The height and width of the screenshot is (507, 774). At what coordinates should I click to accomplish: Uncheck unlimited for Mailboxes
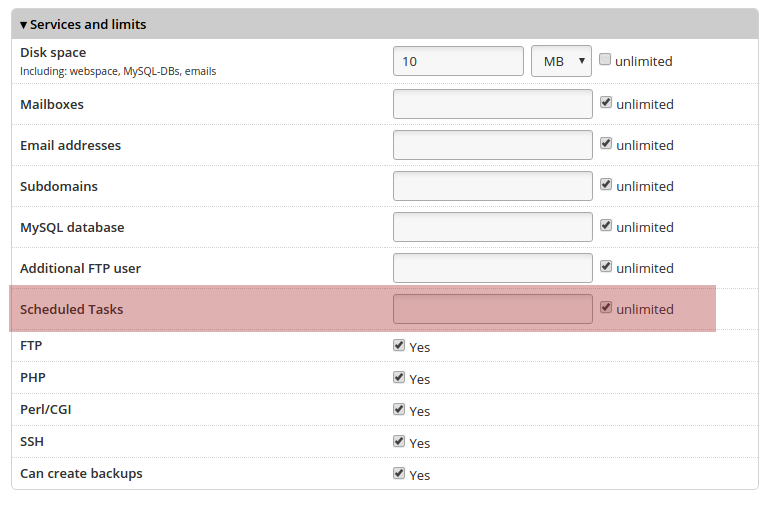tap(606, 103)
